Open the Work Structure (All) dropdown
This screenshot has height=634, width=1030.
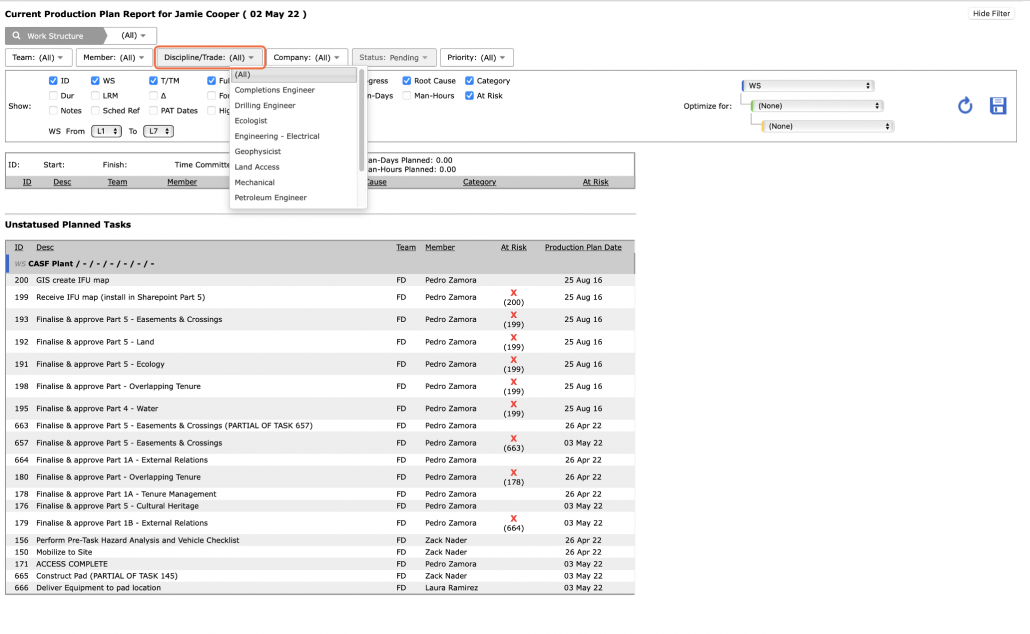[x=133, y=35]
